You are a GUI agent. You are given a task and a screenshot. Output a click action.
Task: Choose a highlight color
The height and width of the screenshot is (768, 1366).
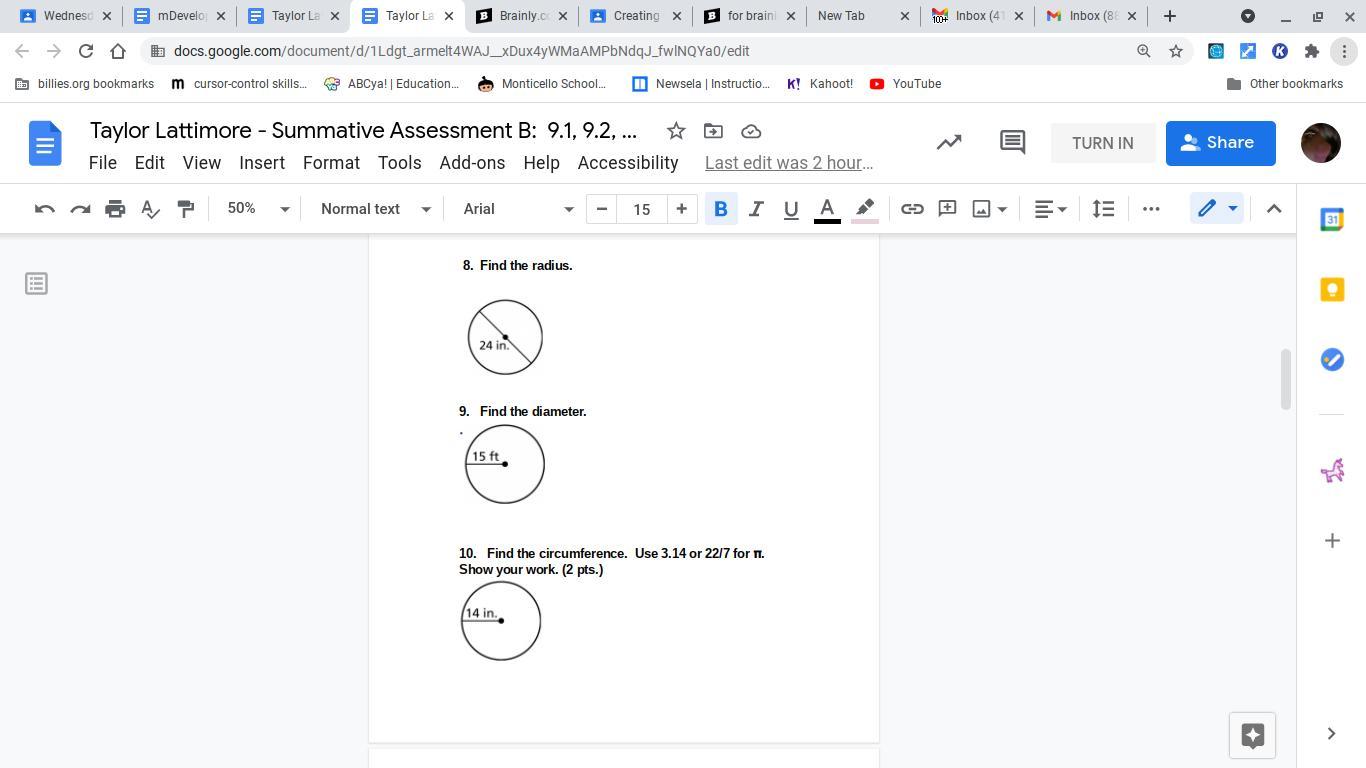(x=865, y=209)
